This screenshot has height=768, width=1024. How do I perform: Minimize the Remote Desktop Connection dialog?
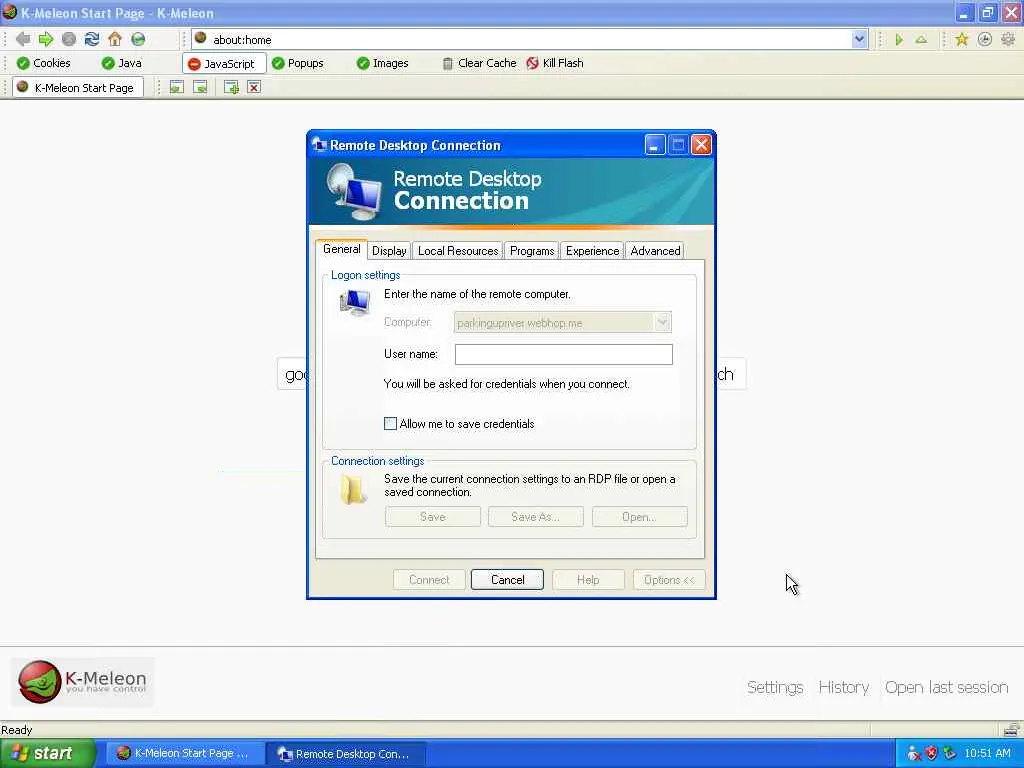[655, 145]
